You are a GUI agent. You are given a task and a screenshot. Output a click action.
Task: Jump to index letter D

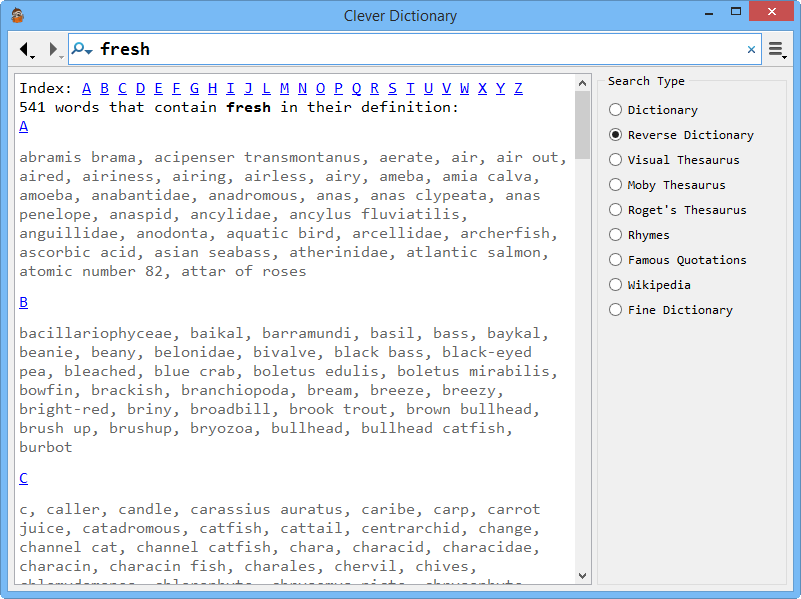click(140, 88)
